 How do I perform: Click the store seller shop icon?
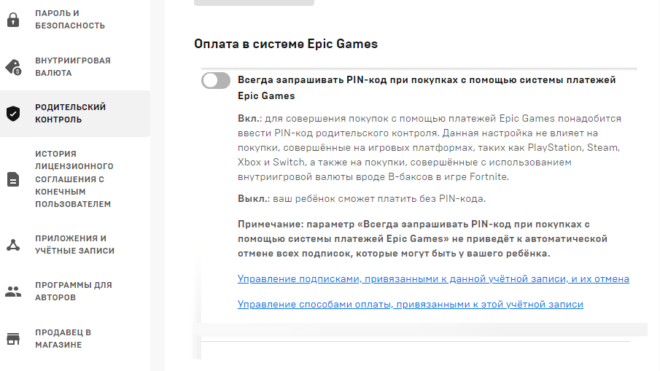pyautogui.click(x=13, y=339)
